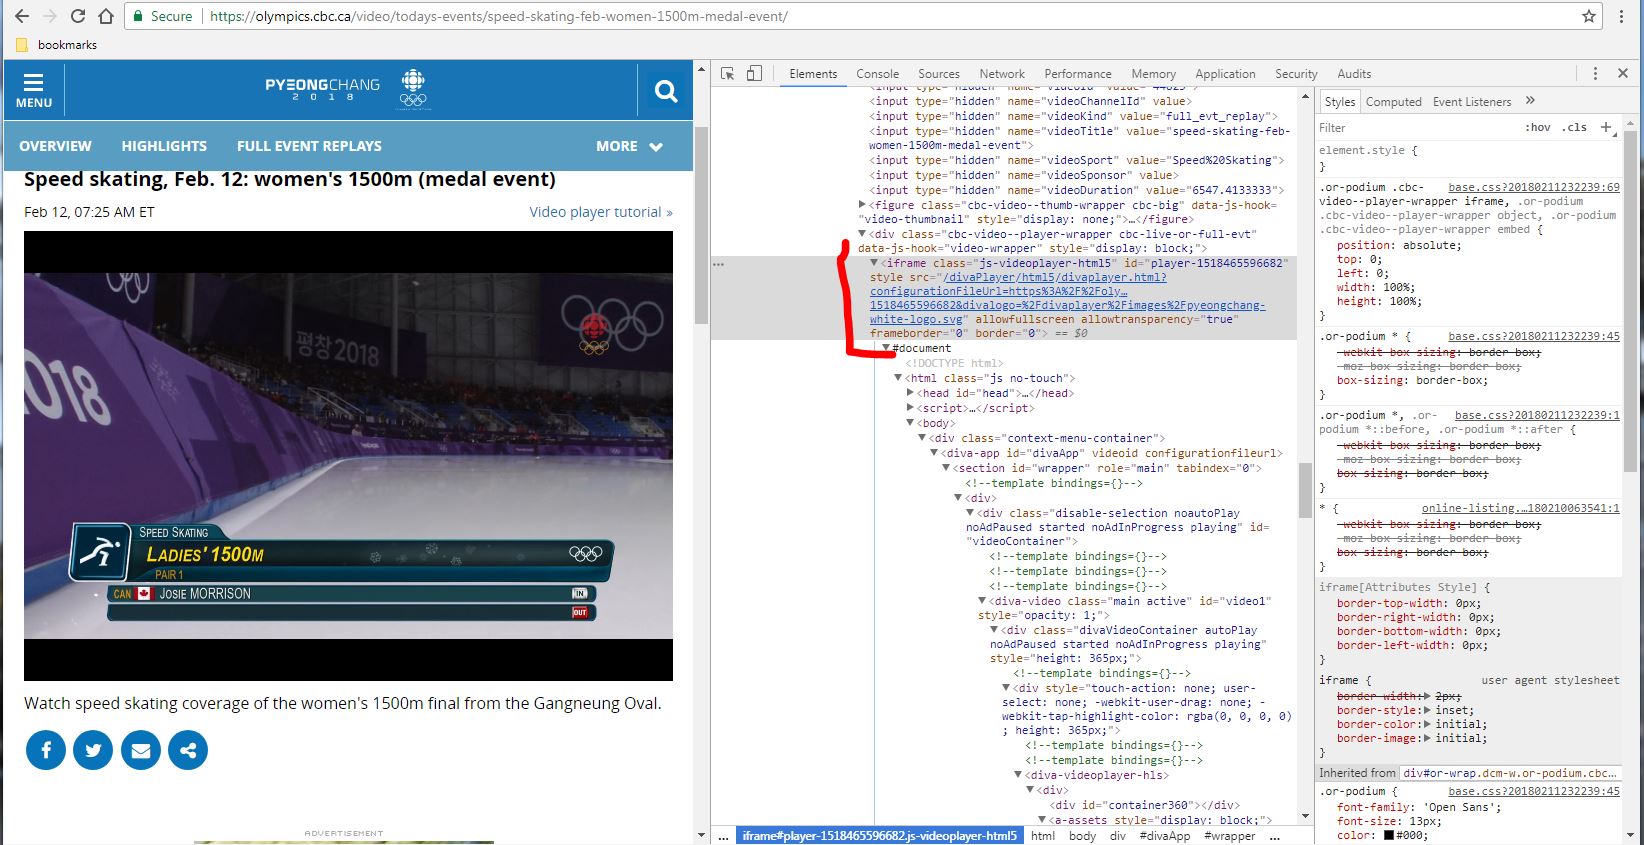Select the body breadcrumb

click(x=1082, y=836)
